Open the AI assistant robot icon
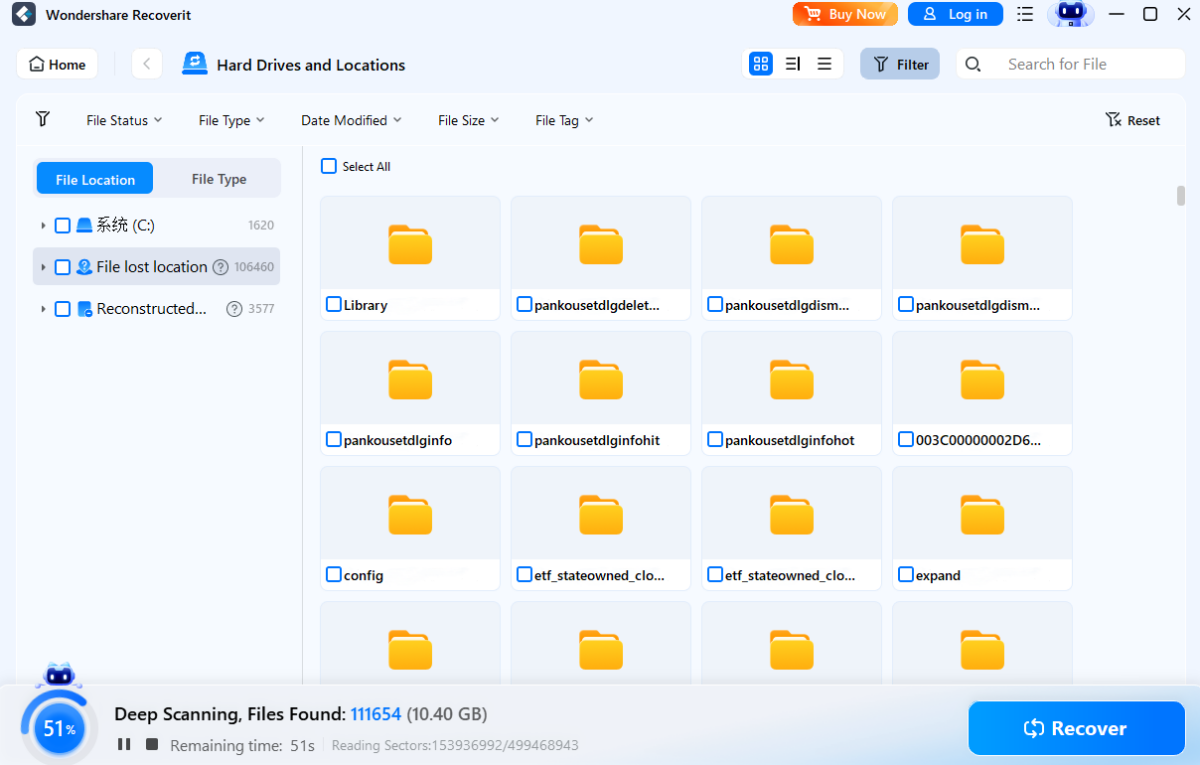 (1071, 15)
